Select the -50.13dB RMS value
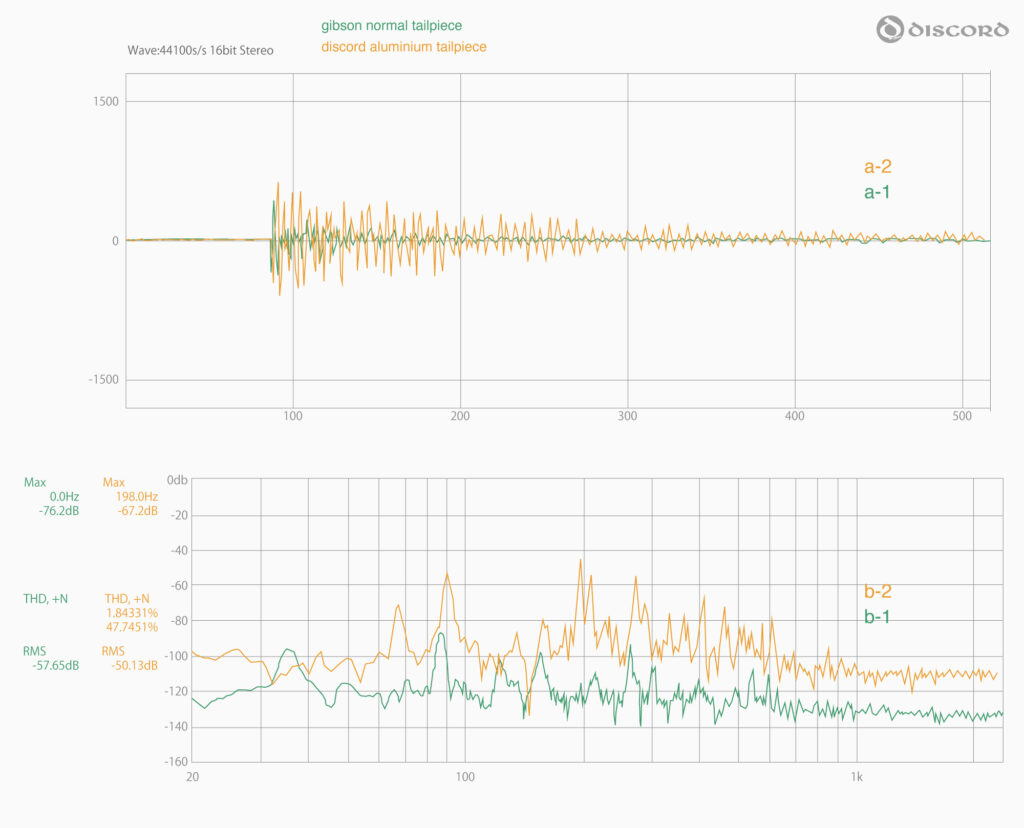This screenshot has height=828, width=1024. 134,664
